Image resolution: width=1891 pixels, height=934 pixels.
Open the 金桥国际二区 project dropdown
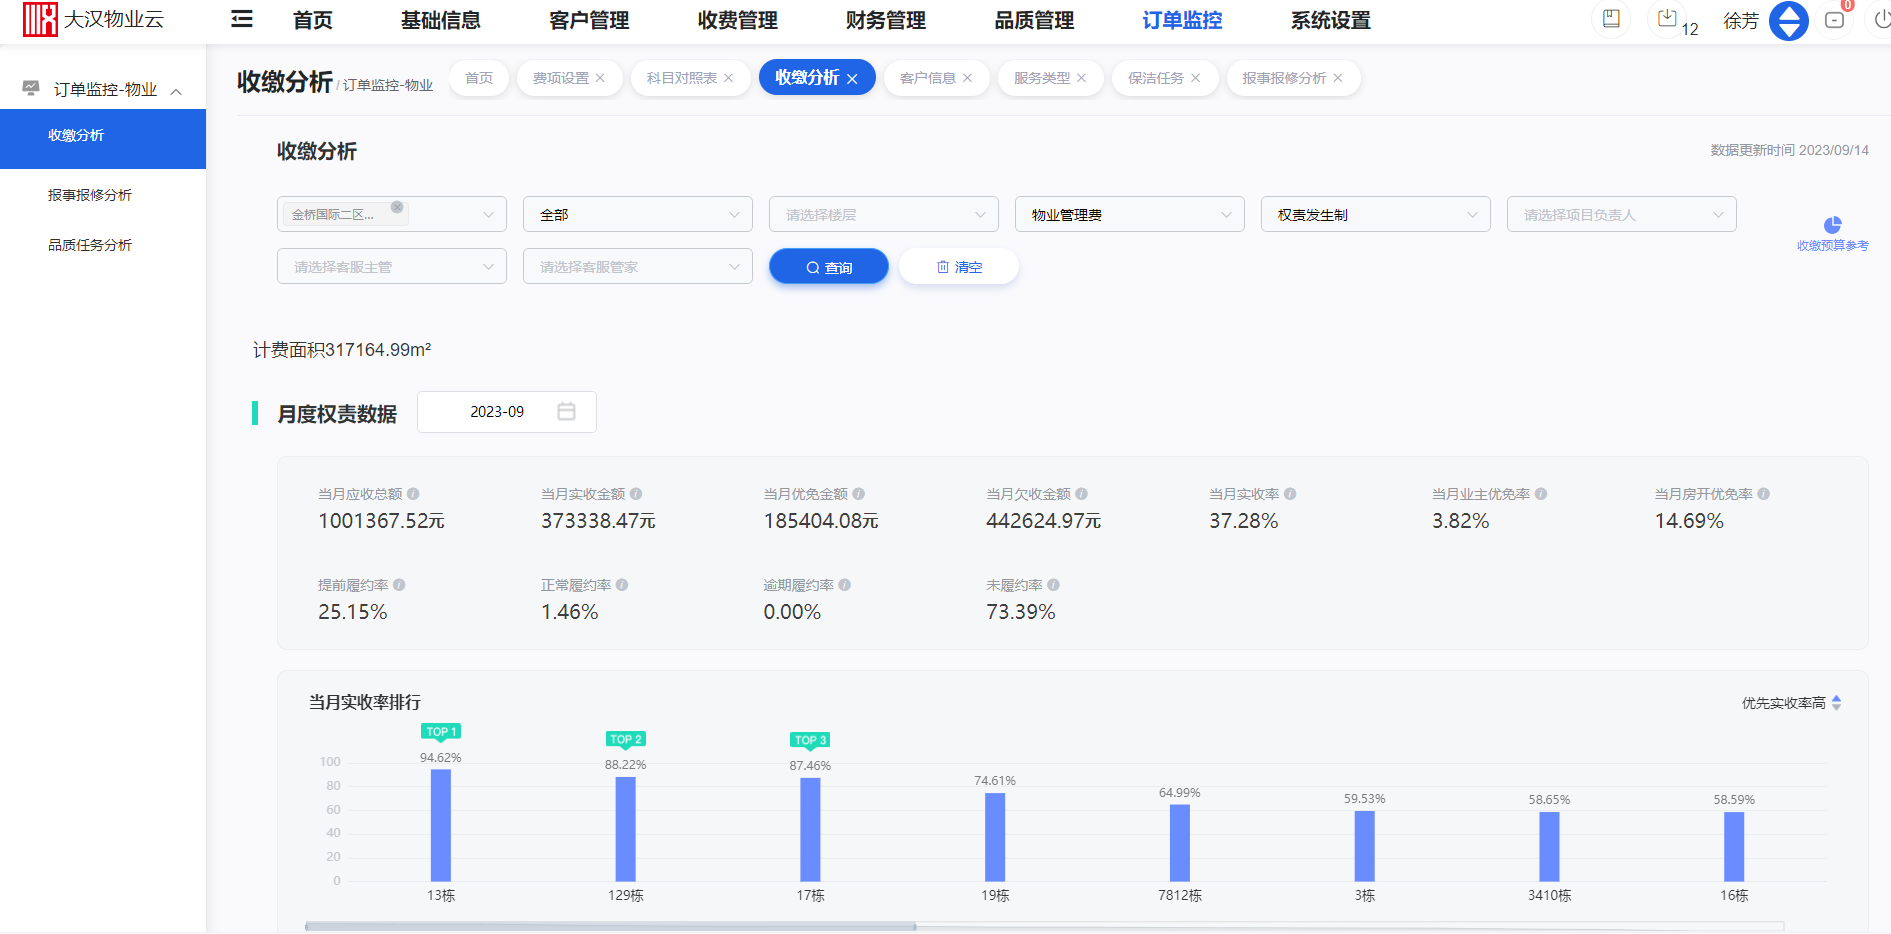click(392, 214)
